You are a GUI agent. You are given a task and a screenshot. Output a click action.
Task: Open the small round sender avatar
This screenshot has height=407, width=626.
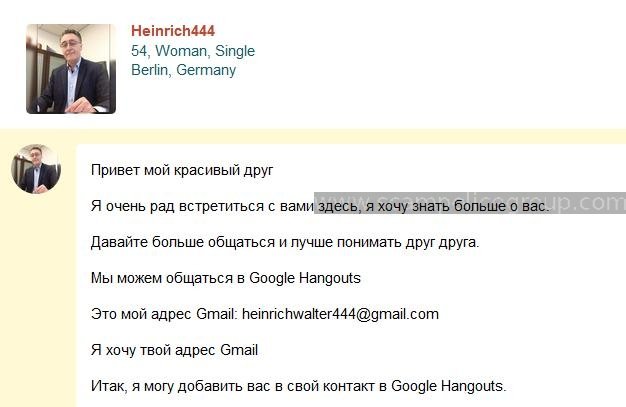tap(36, 169)
